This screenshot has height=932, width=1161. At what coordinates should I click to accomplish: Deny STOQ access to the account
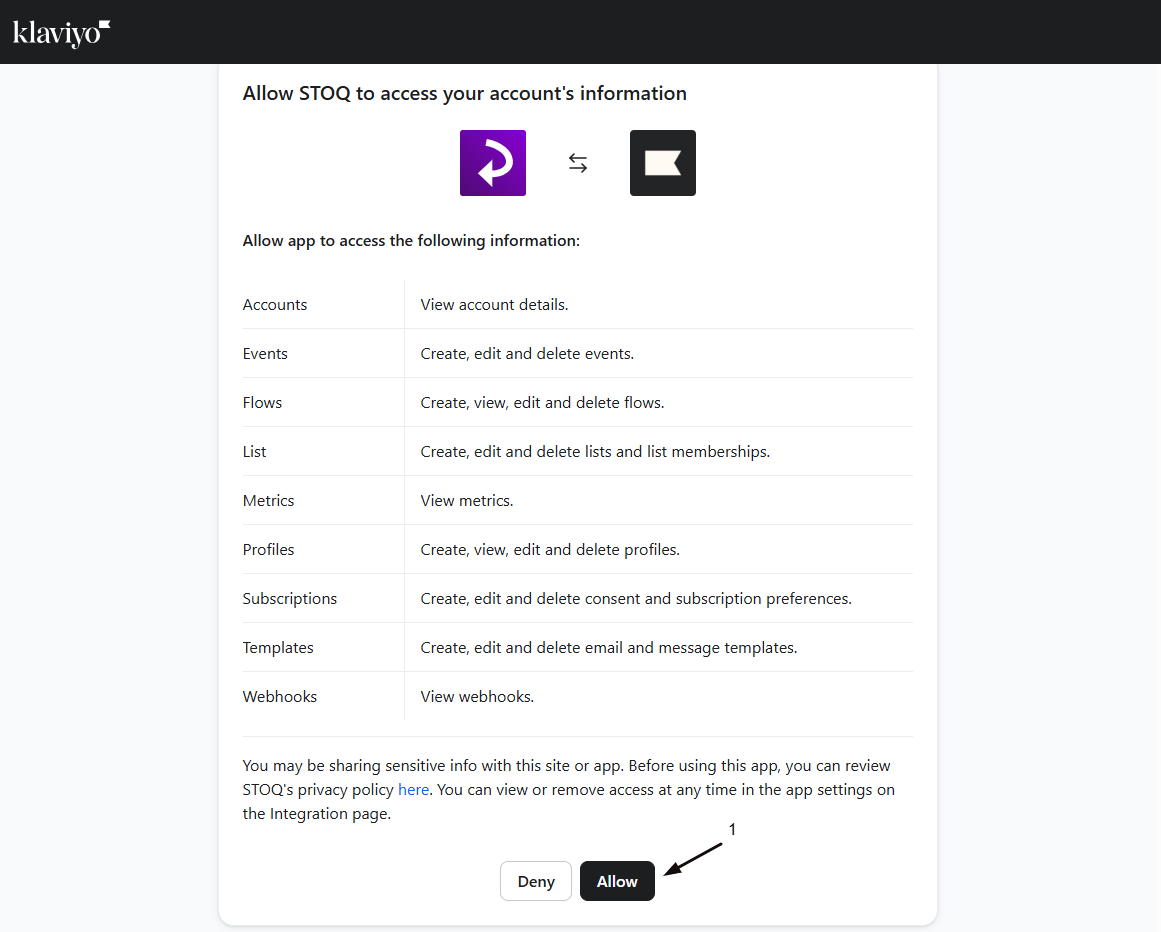[x=535, y=881]
